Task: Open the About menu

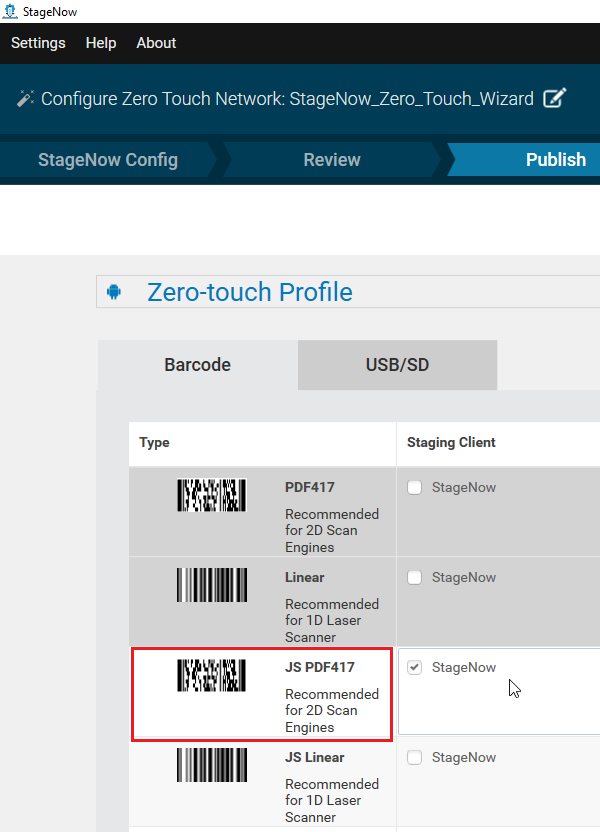Action: (x=156, y=43)
